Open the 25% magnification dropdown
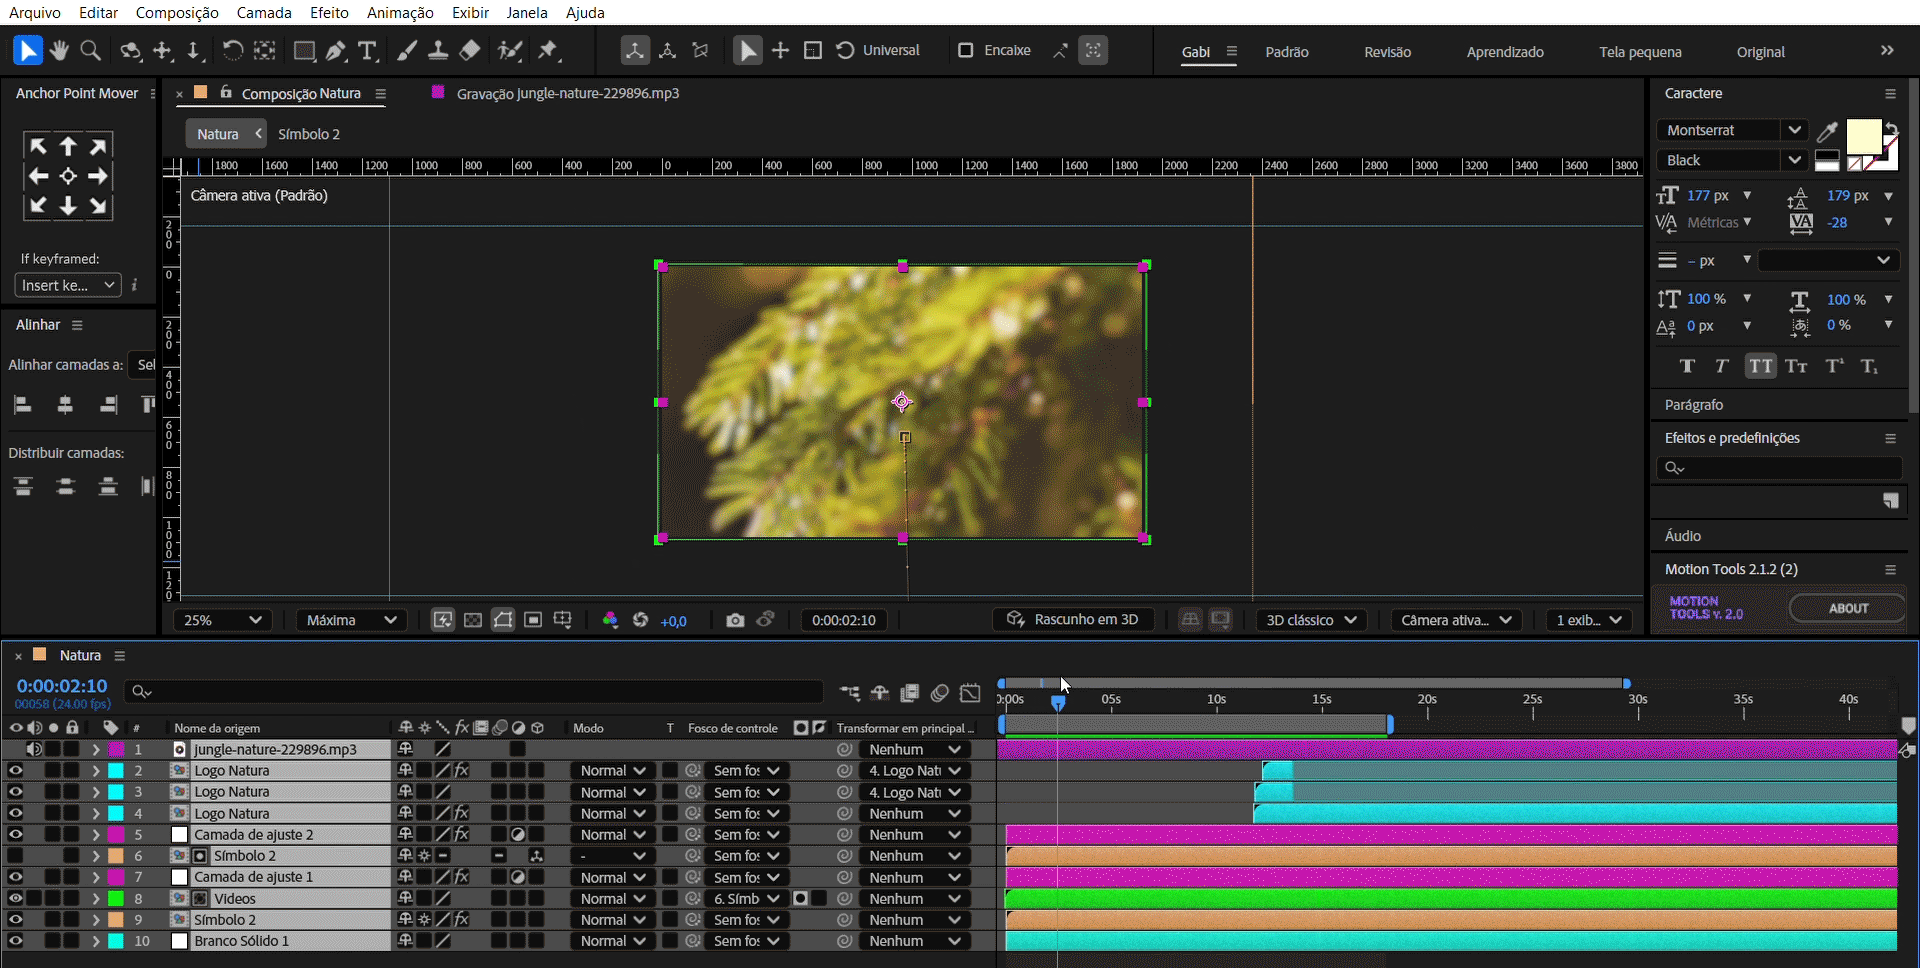Image resolution: width=1920 pixels, height=968 pixels. click(222, 620)
